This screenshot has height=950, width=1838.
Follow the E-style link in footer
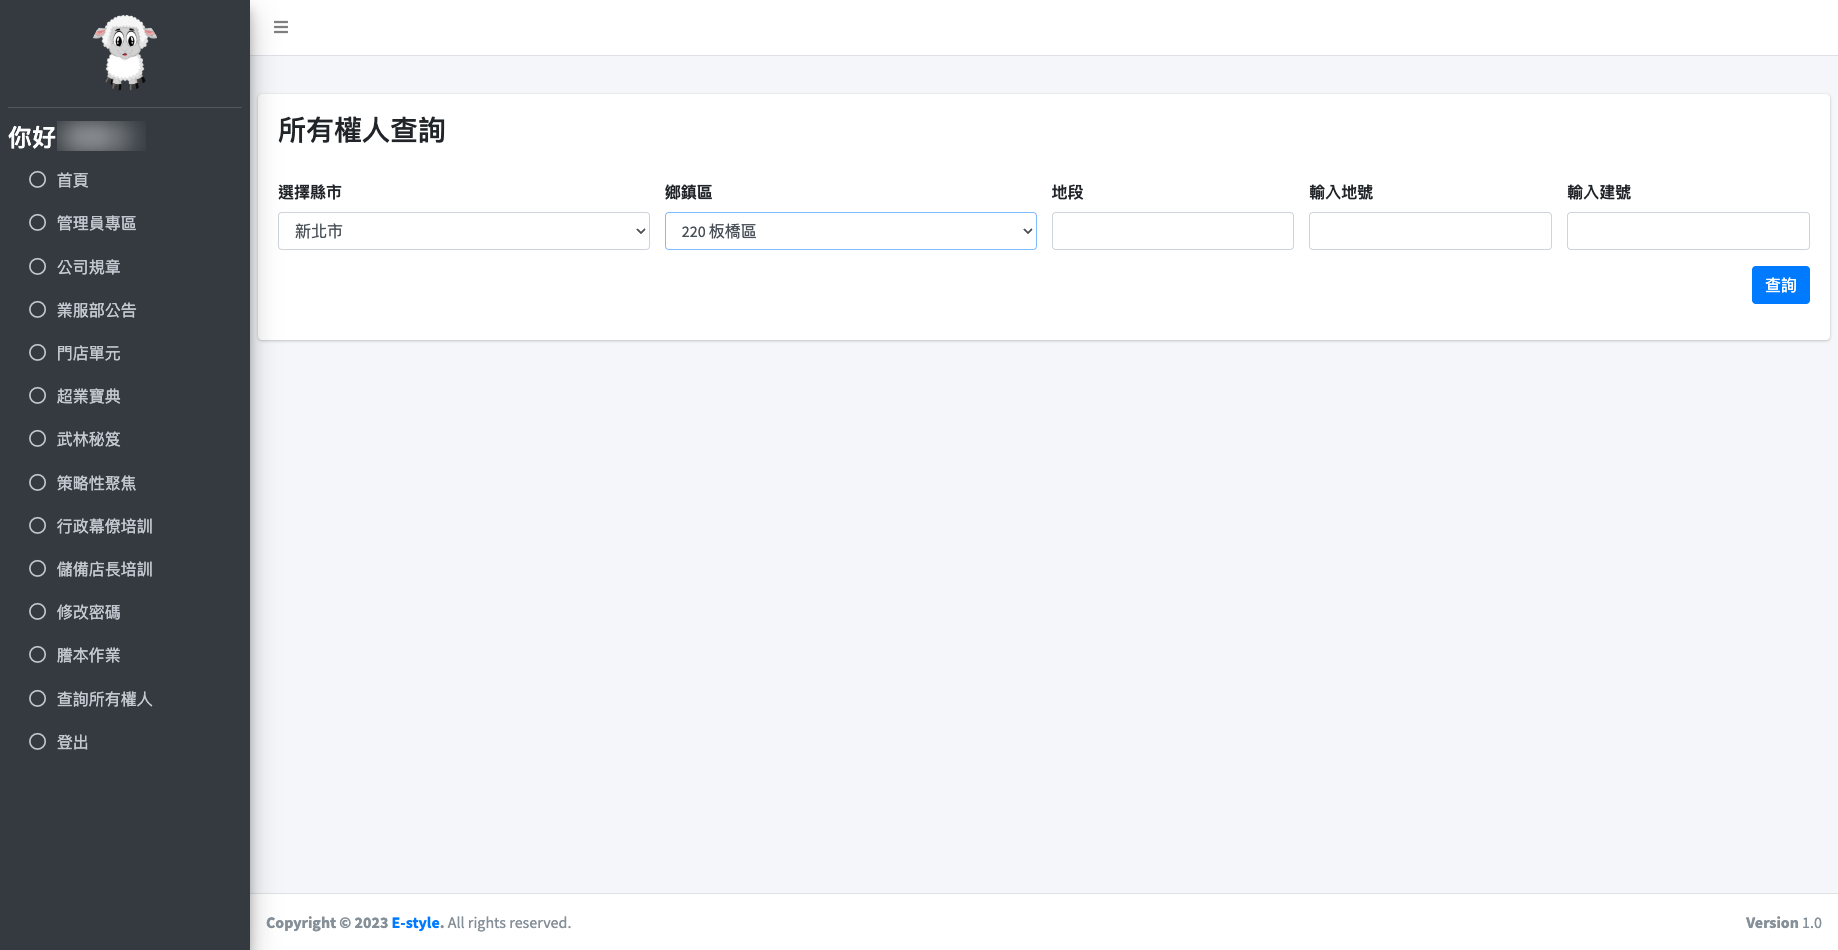(416, 923)
